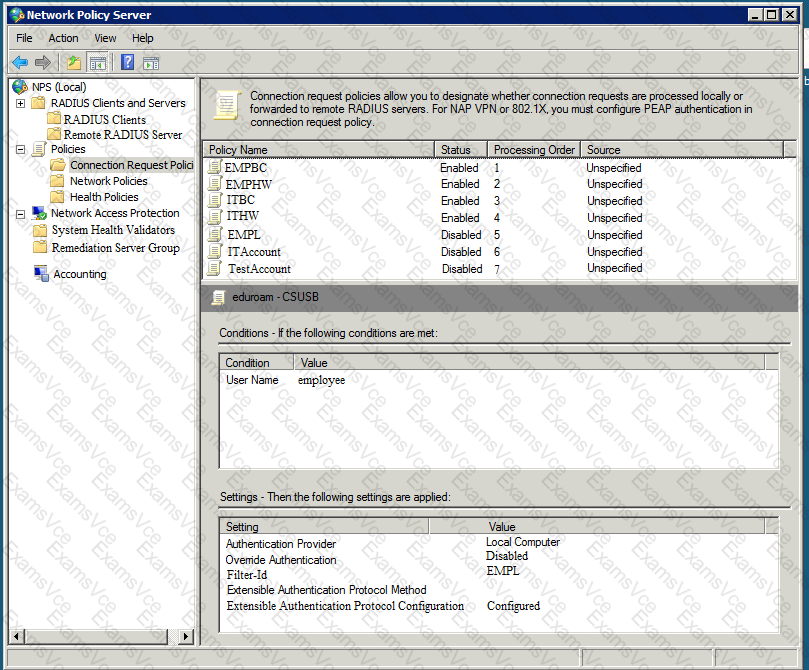
Task: Toggle the Show/Hide Action Pane icon
Action: (x=151, y=62)
